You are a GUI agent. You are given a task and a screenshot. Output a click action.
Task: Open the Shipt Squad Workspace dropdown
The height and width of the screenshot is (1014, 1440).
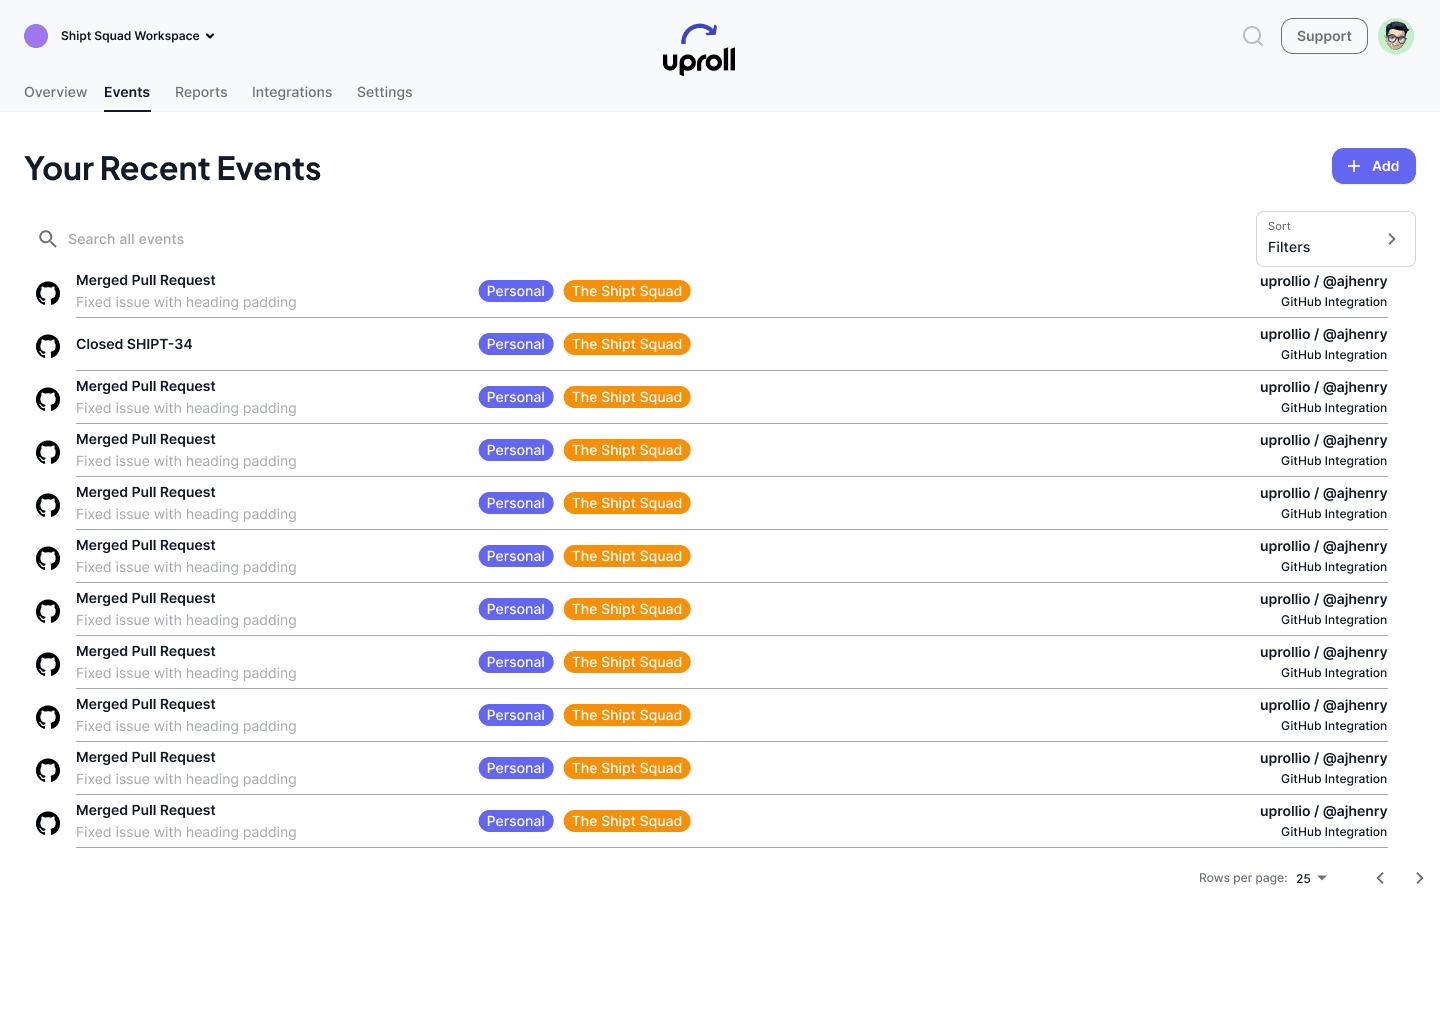coord(138,36)
